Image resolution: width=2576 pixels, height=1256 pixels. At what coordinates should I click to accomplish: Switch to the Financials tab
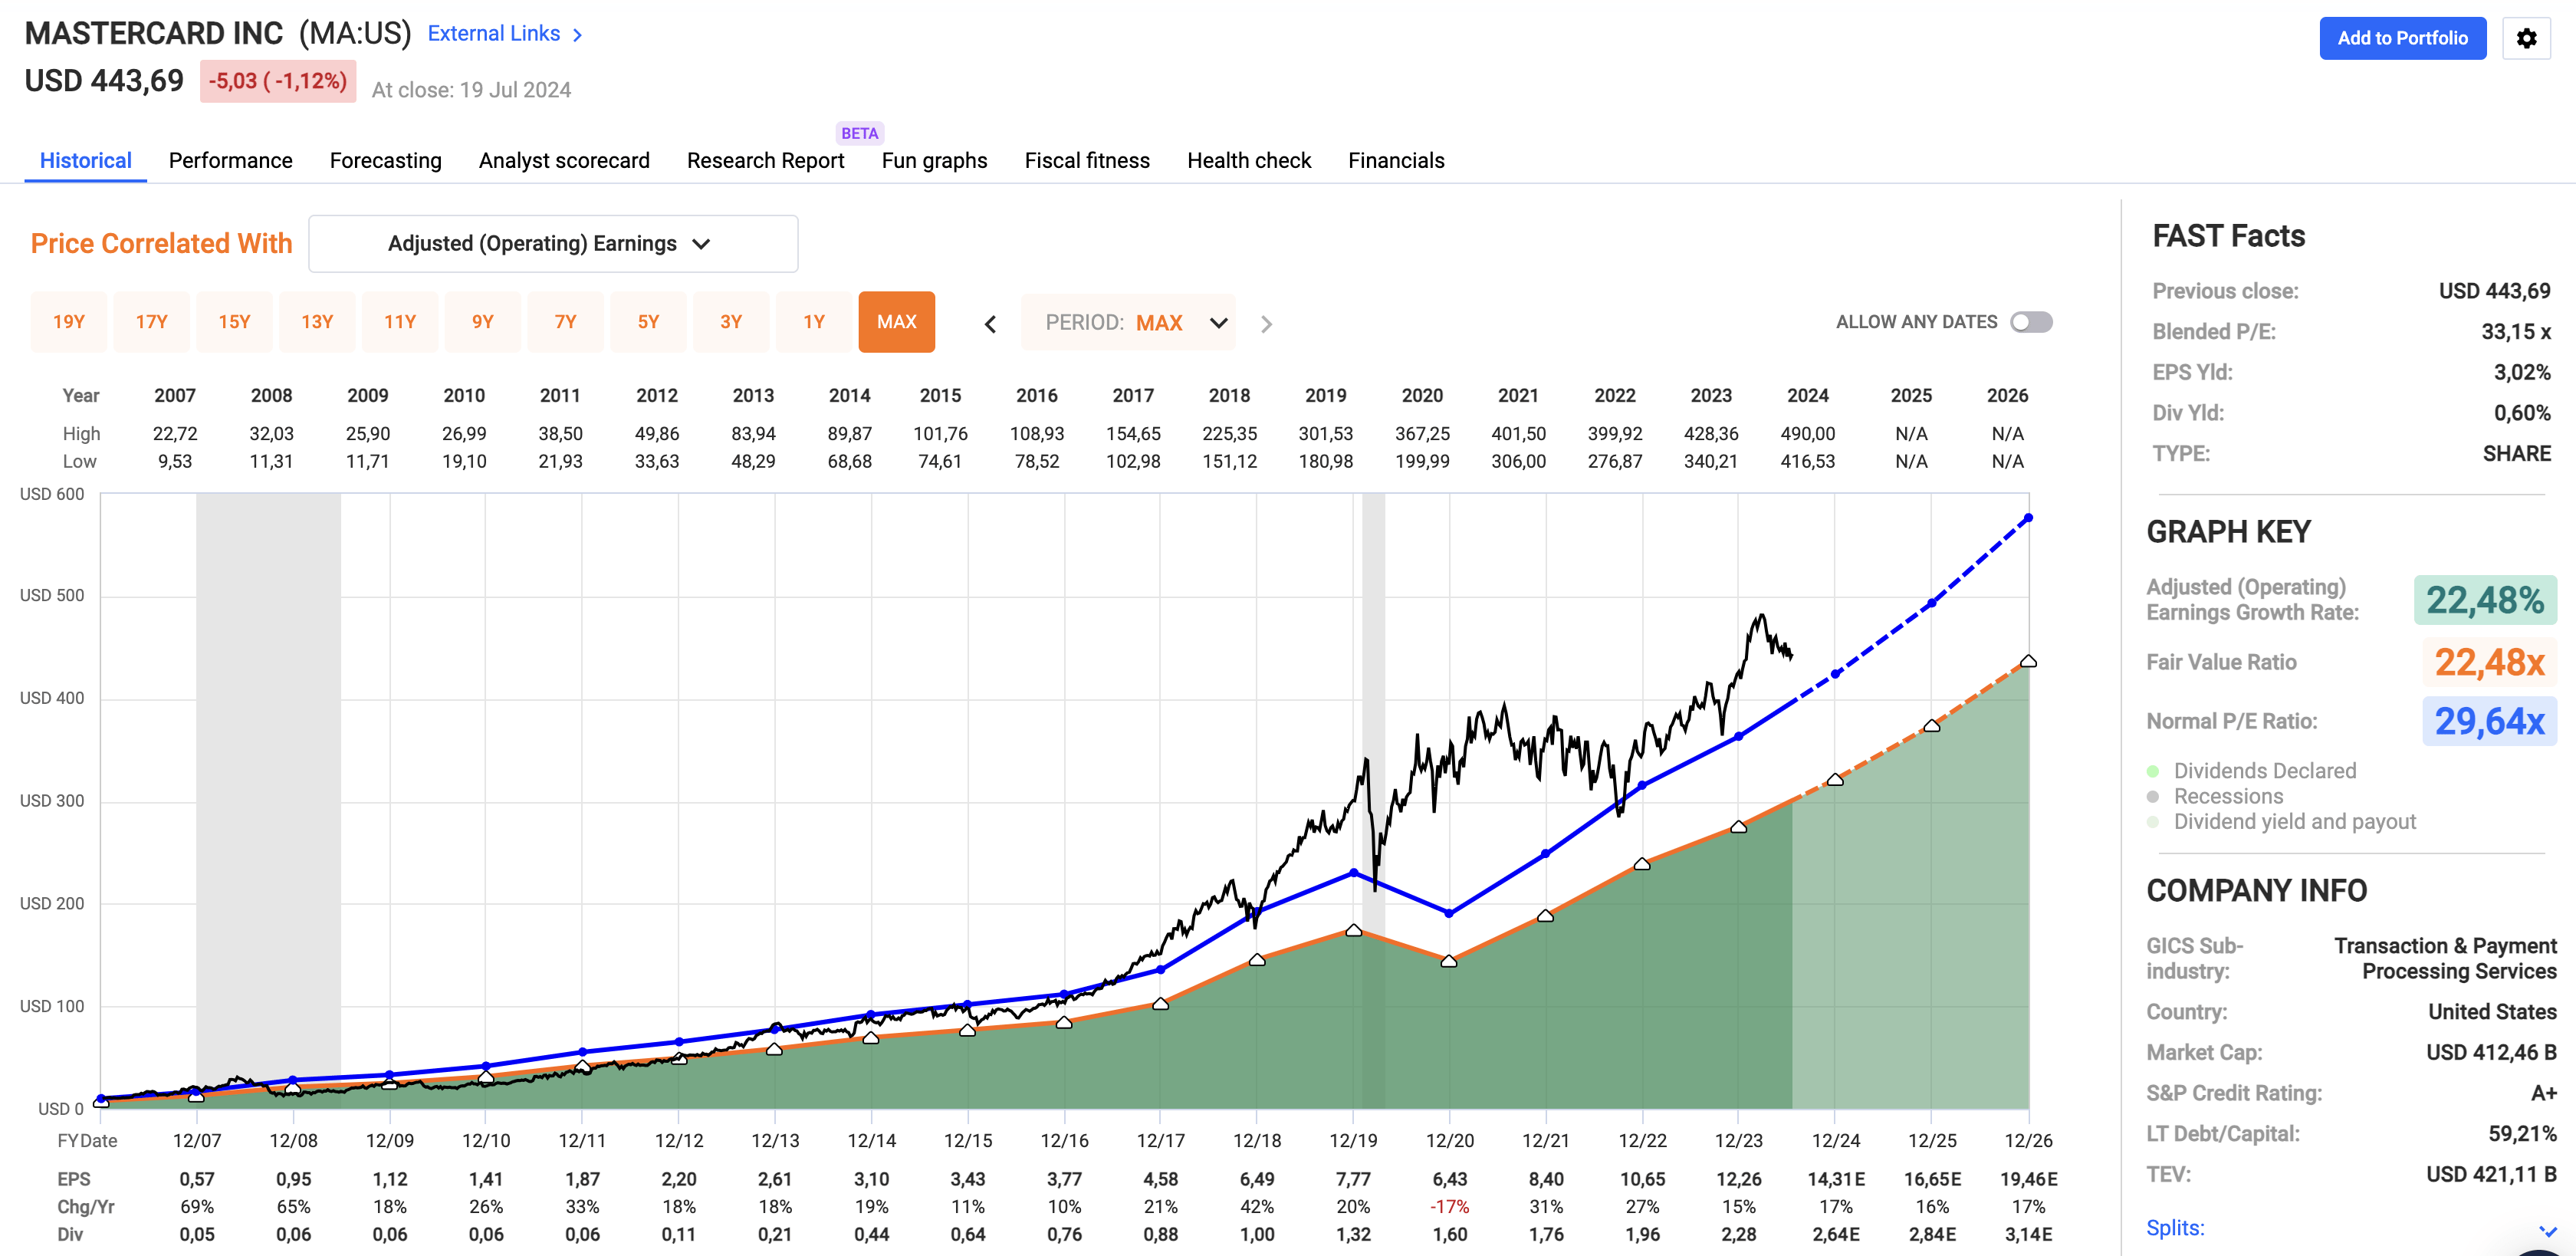[x=1396, y=160]
